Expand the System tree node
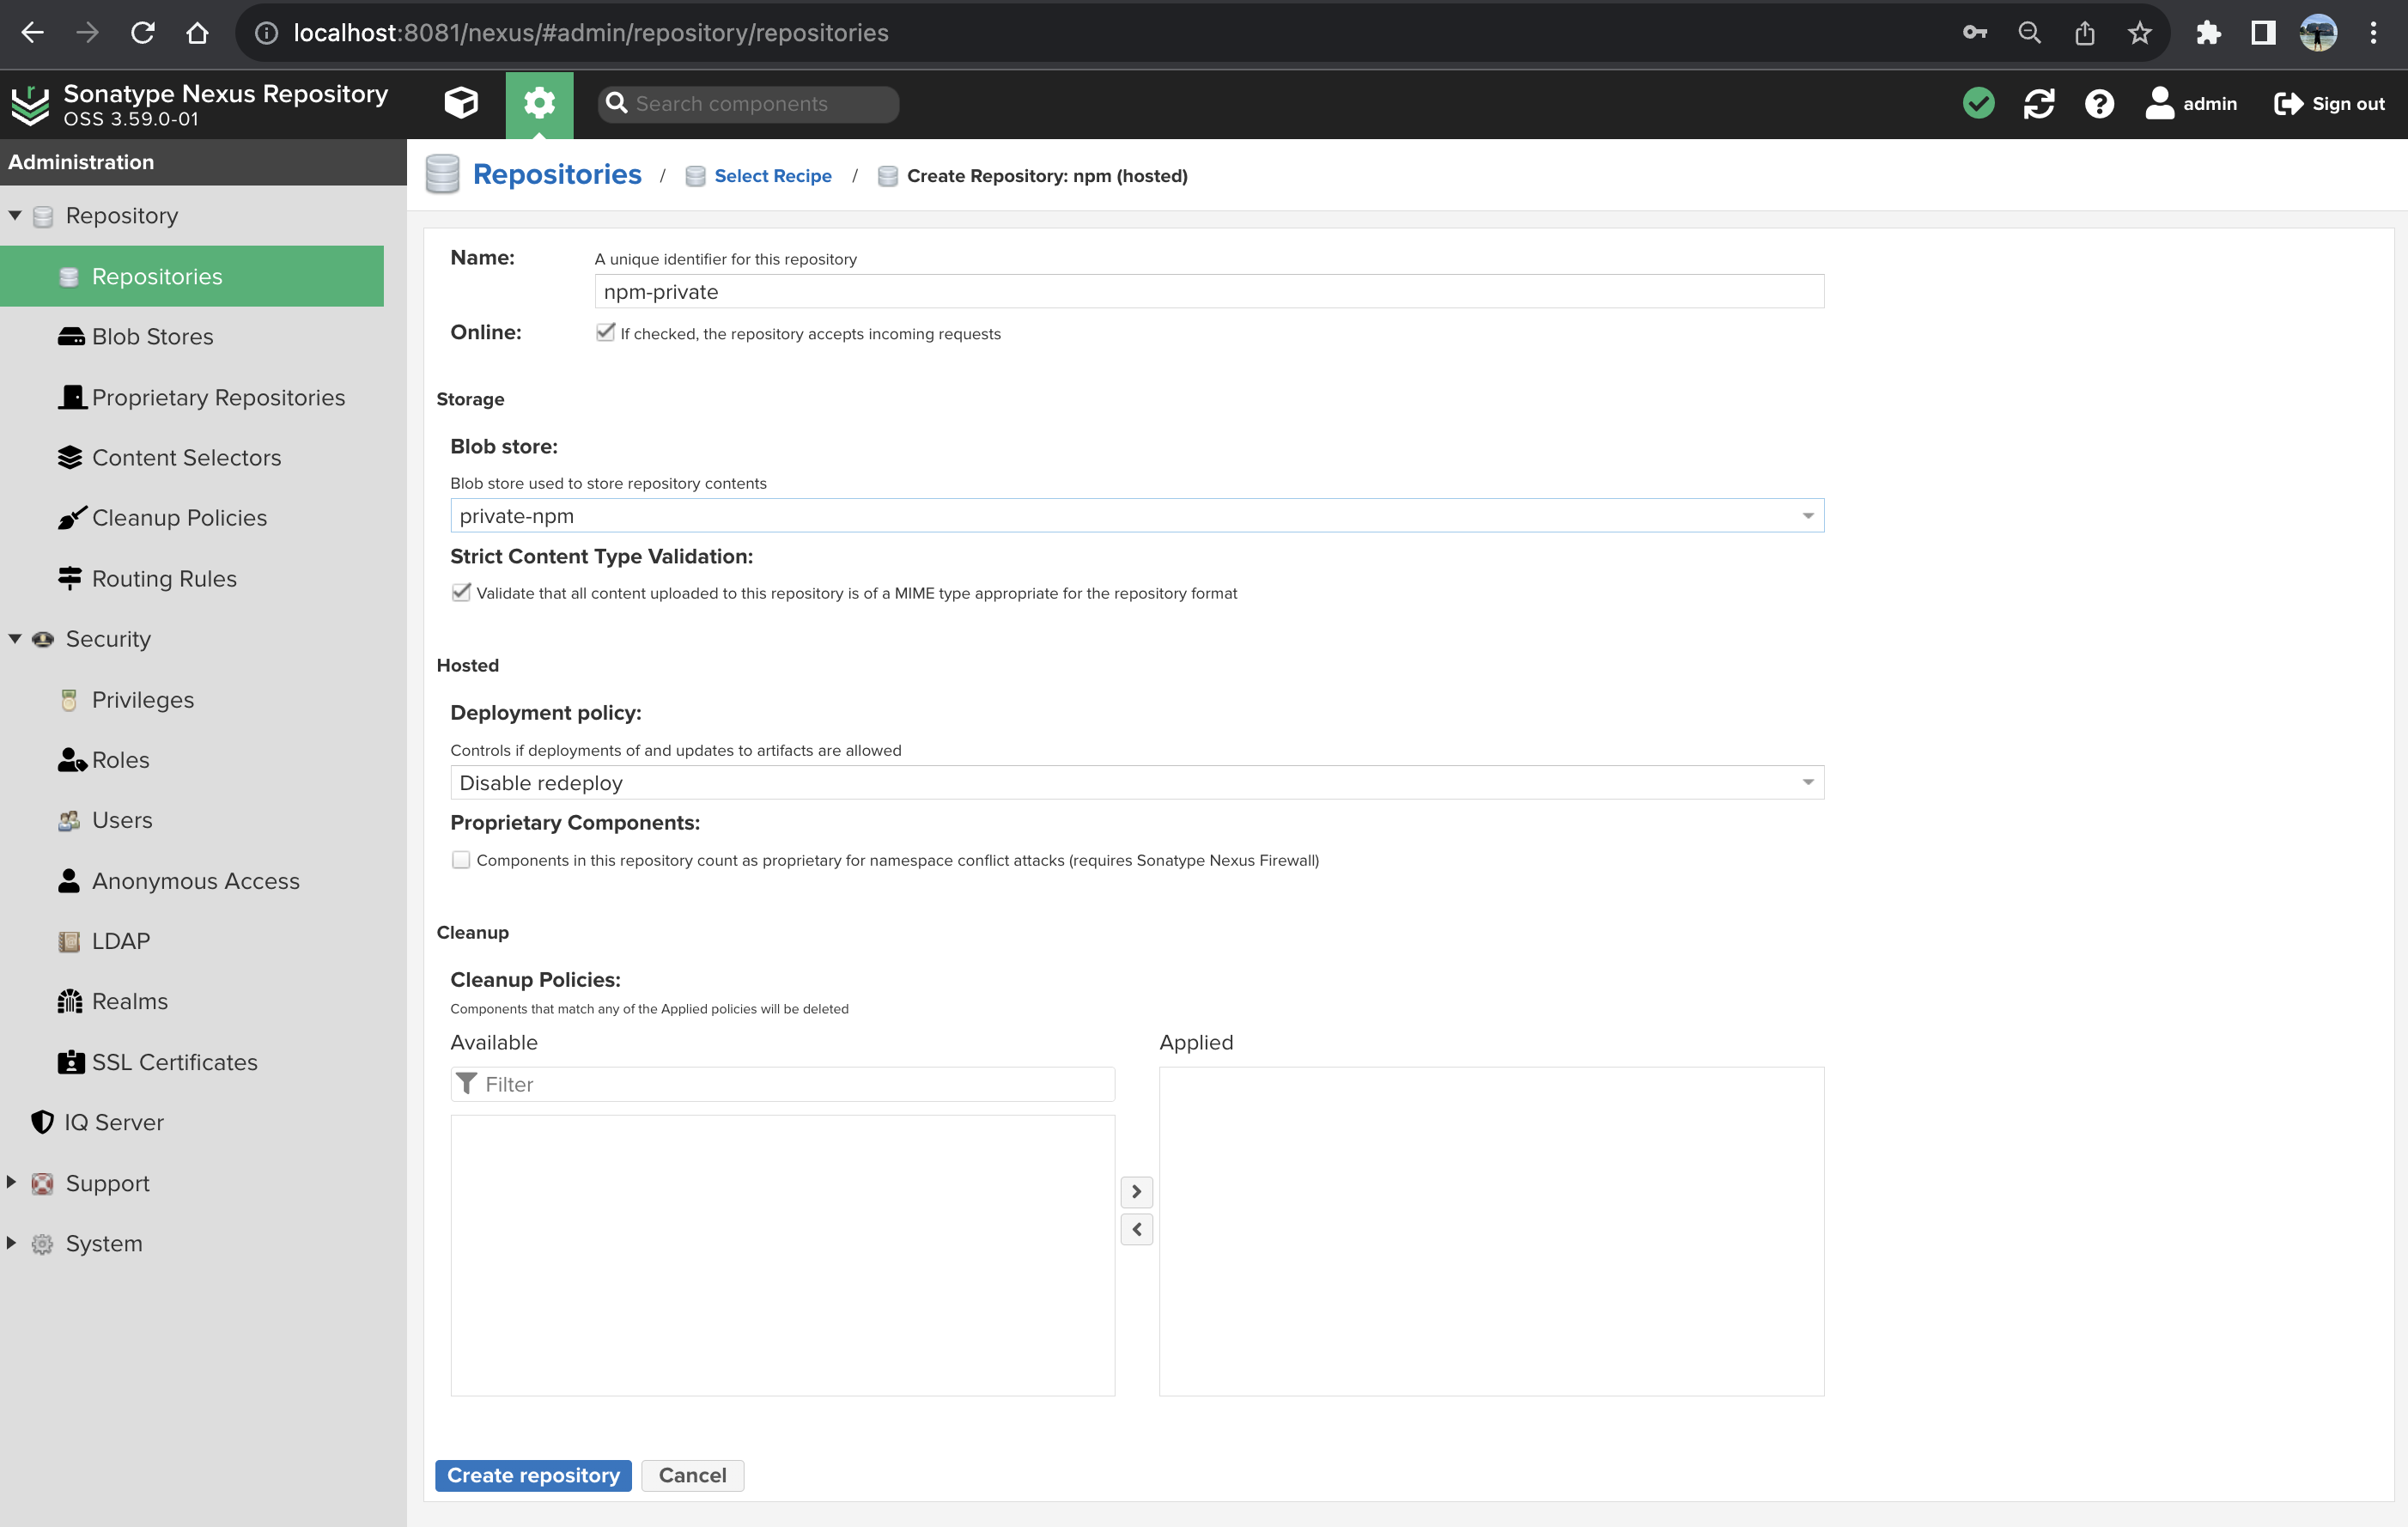 12,1243
